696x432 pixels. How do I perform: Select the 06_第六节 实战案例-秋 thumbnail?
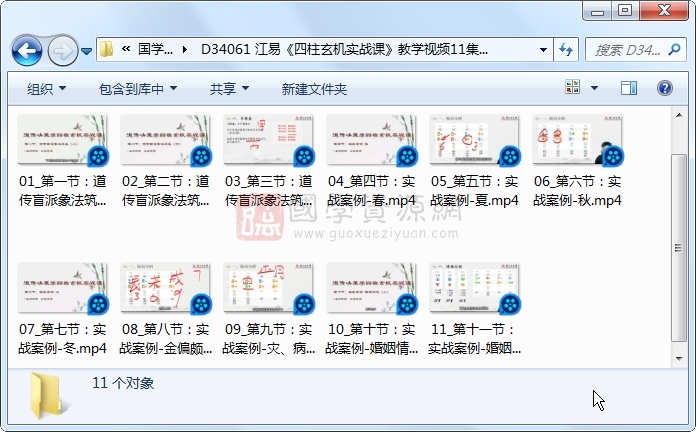point(577,140)
